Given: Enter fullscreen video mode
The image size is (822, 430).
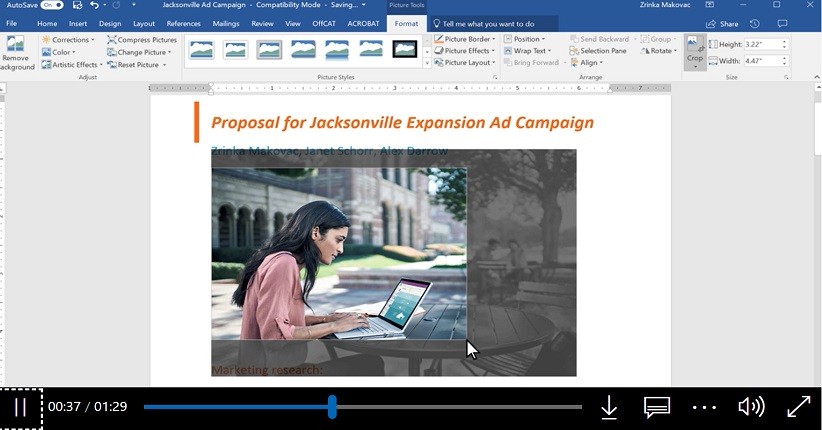Looking at the screenshot, I should point(798,407).
